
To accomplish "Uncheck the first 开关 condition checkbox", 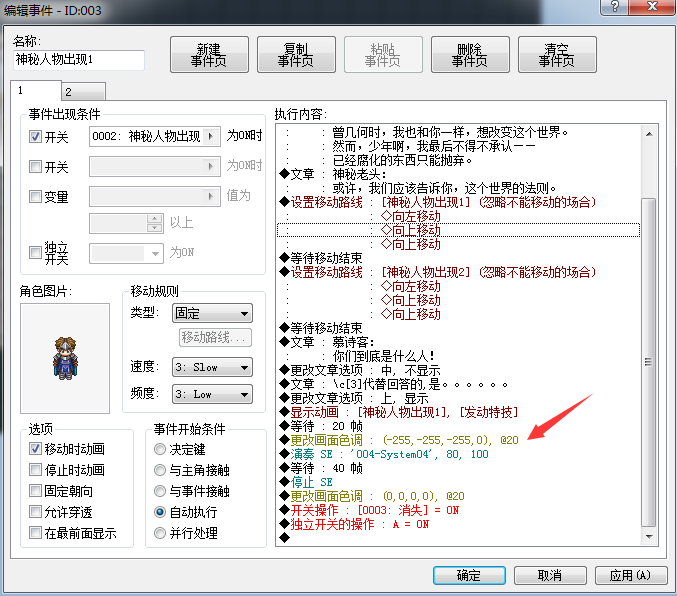I will tap(35, 136).
